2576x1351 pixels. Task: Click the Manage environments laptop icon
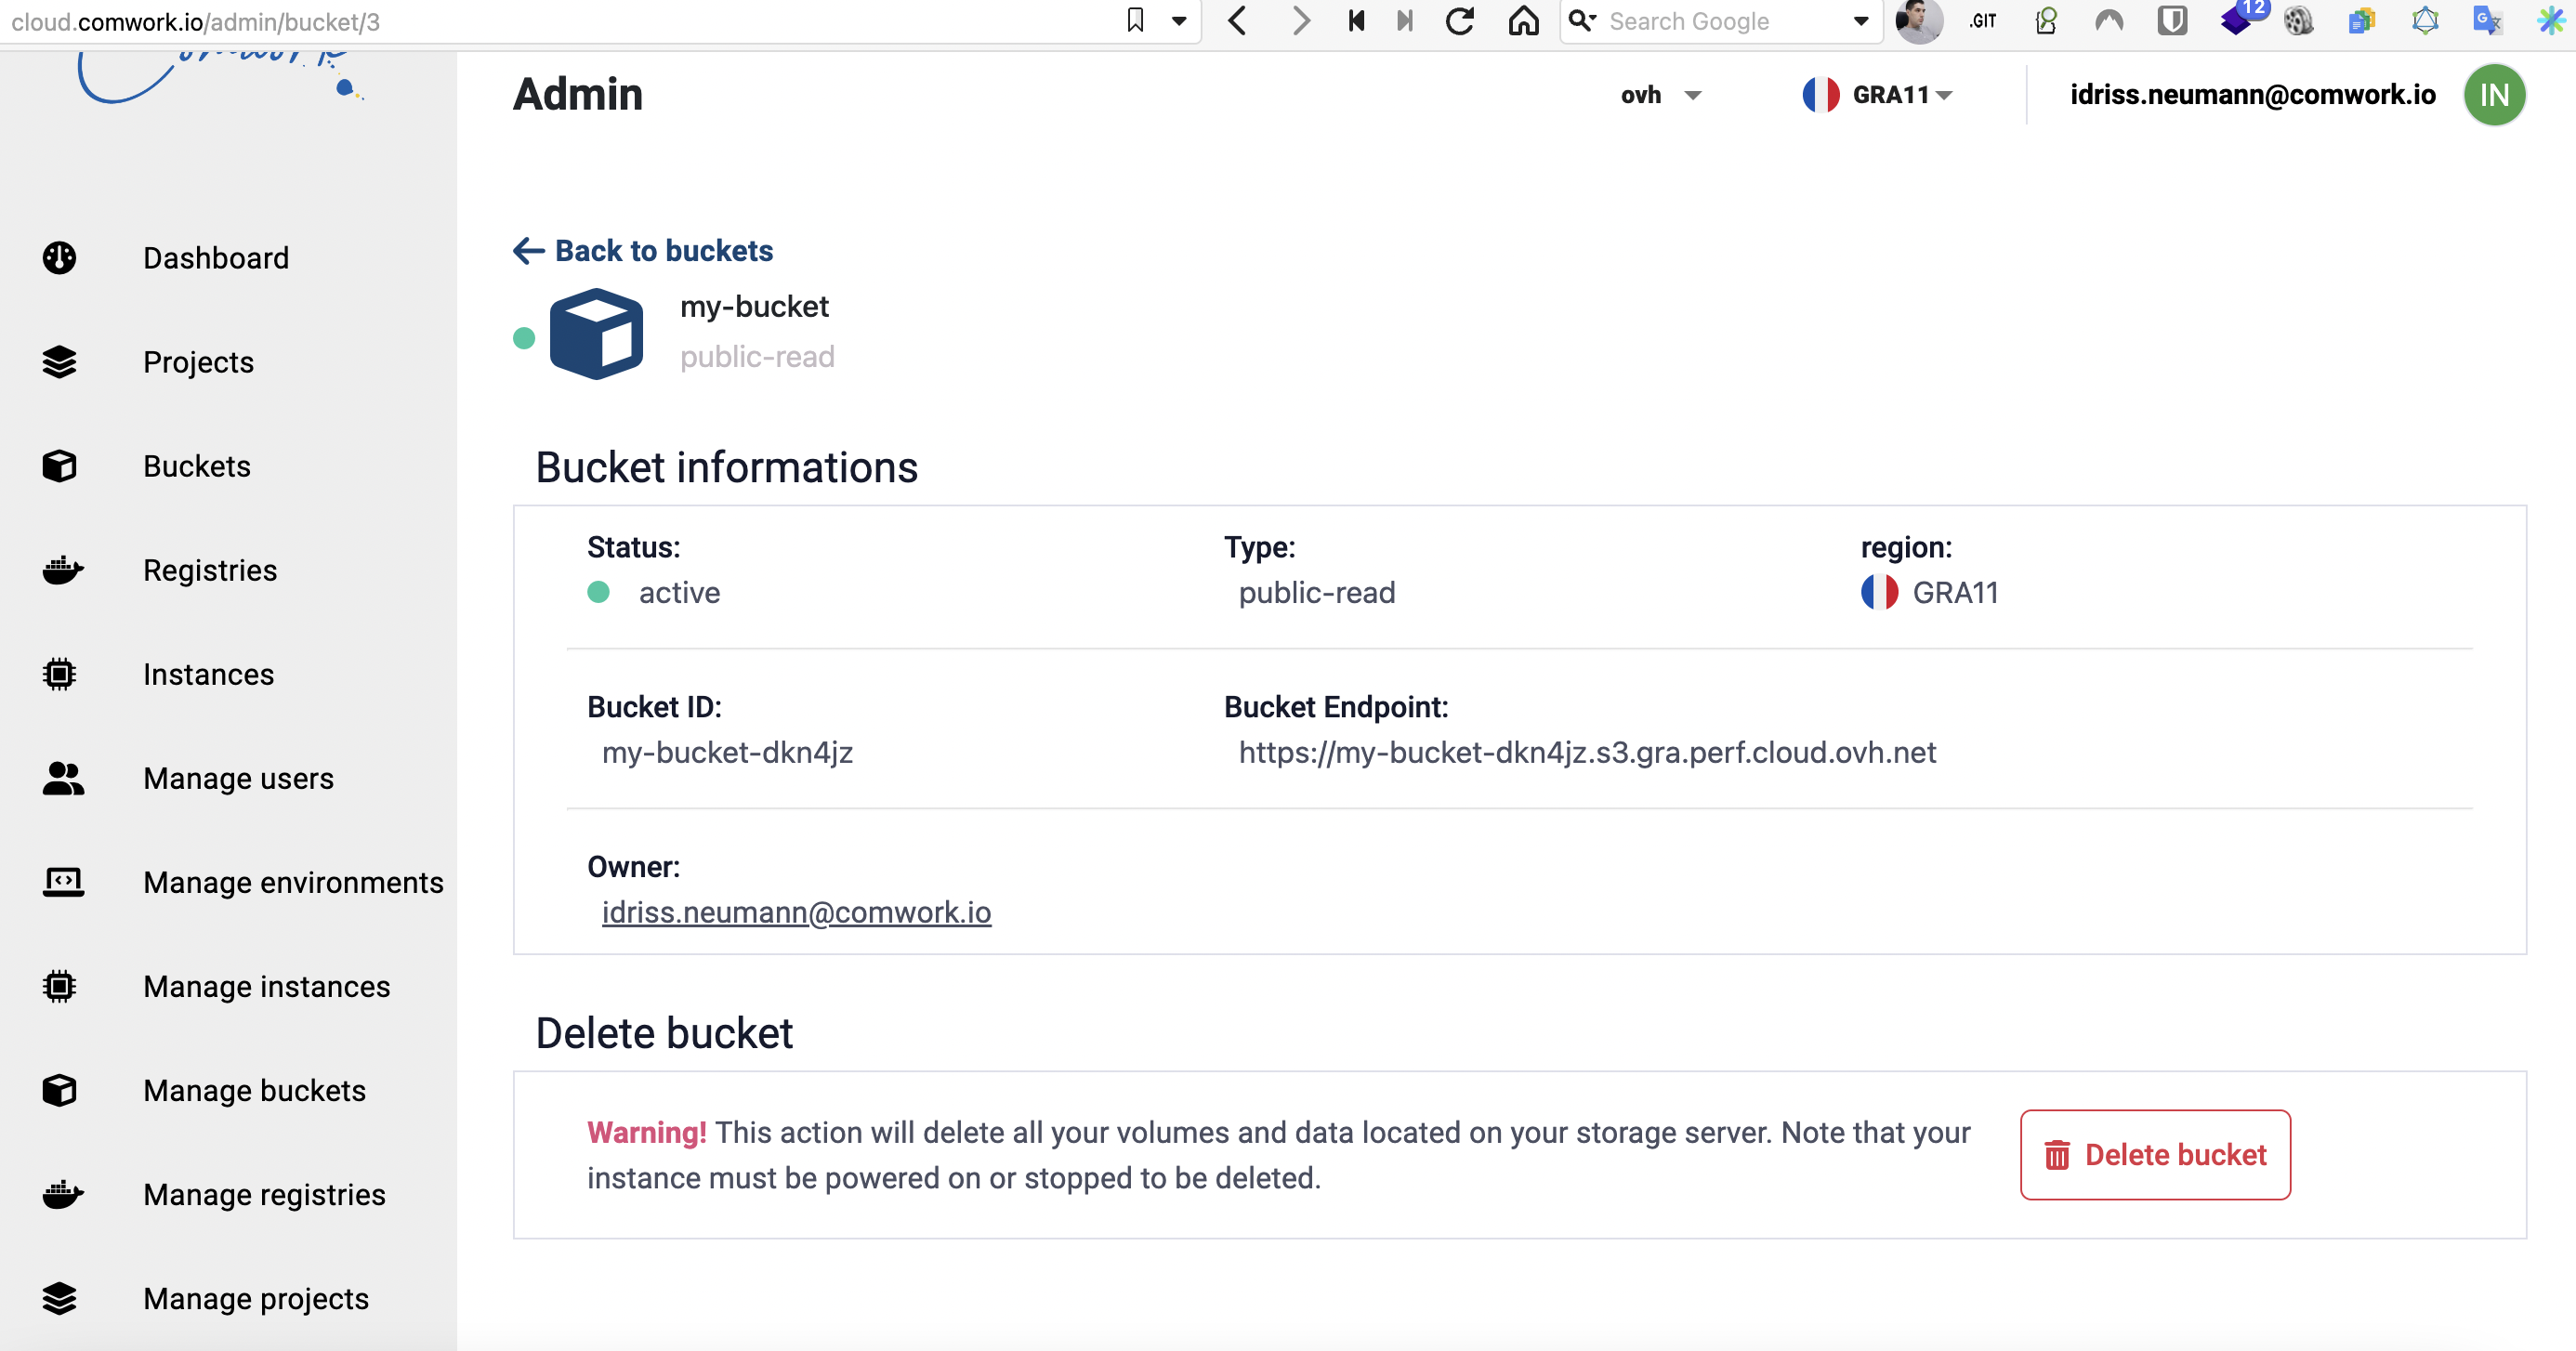click(63, 882)
